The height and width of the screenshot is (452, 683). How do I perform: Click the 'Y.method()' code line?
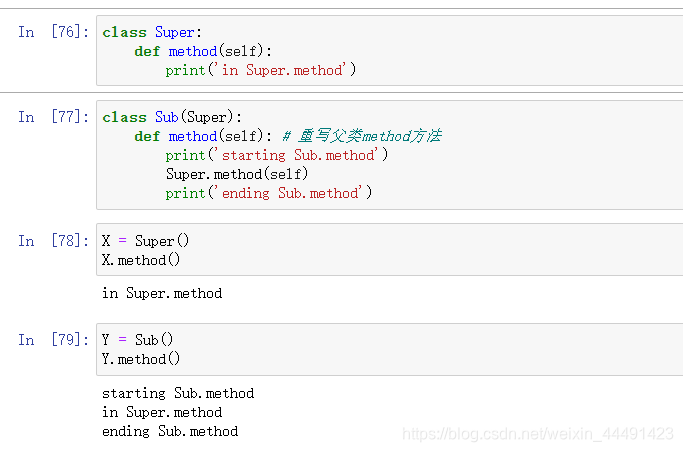(x=141, y=359)
